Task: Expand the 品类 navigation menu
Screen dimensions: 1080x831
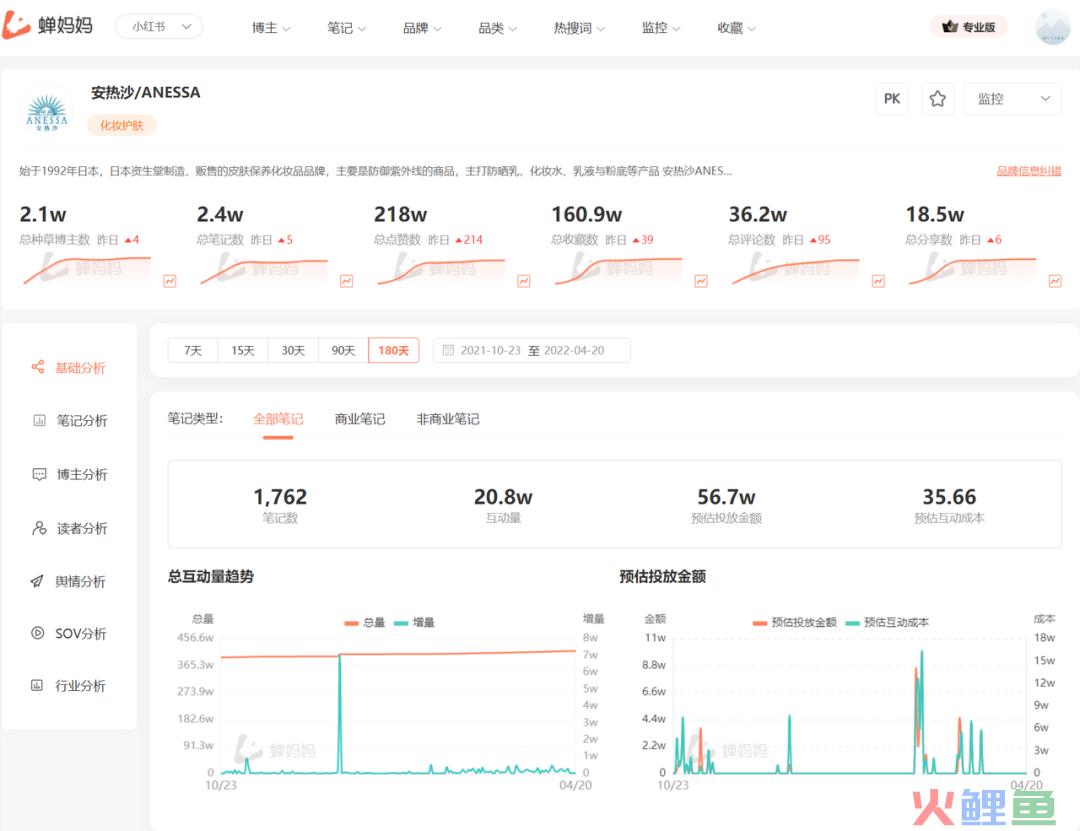Action: (497, 28)
